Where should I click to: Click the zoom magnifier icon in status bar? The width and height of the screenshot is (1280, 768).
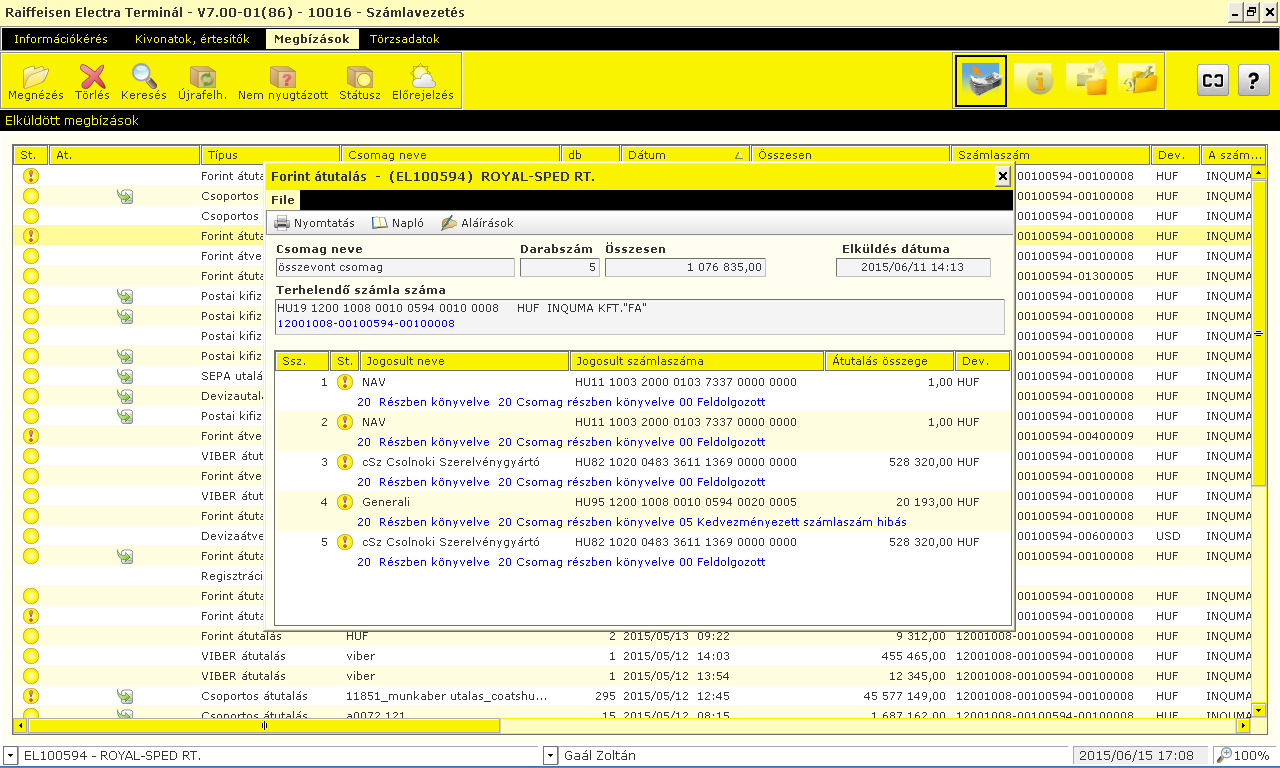pyautogui.click(x=1224, y=755)
